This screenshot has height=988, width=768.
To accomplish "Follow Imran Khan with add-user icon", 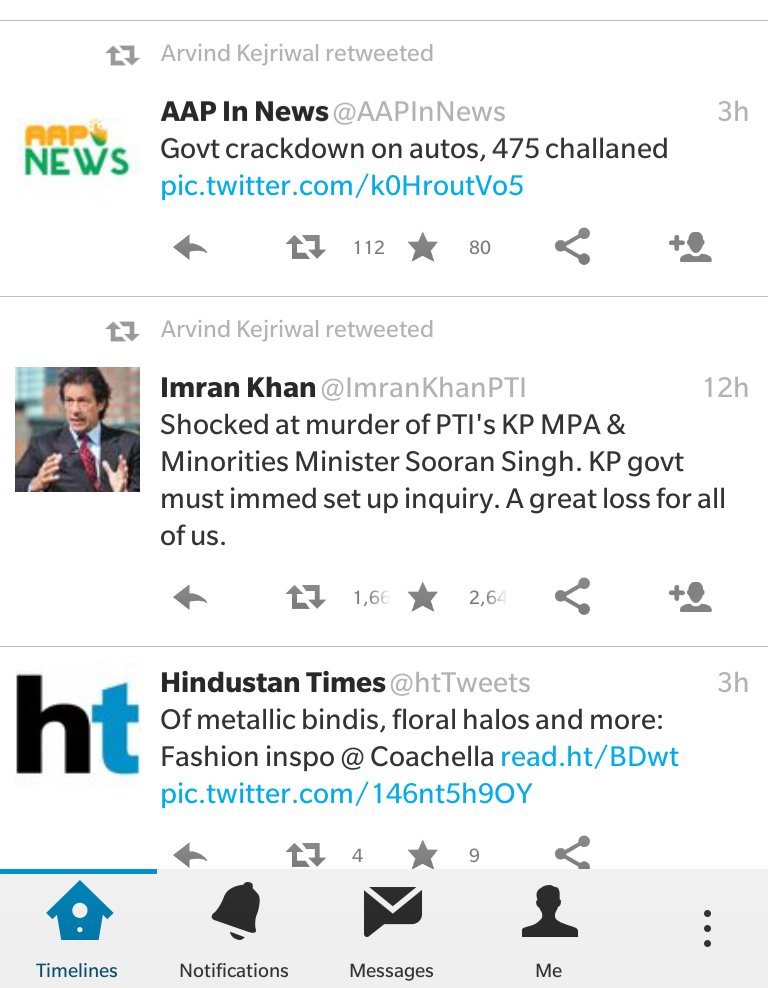I will [690, 597].
